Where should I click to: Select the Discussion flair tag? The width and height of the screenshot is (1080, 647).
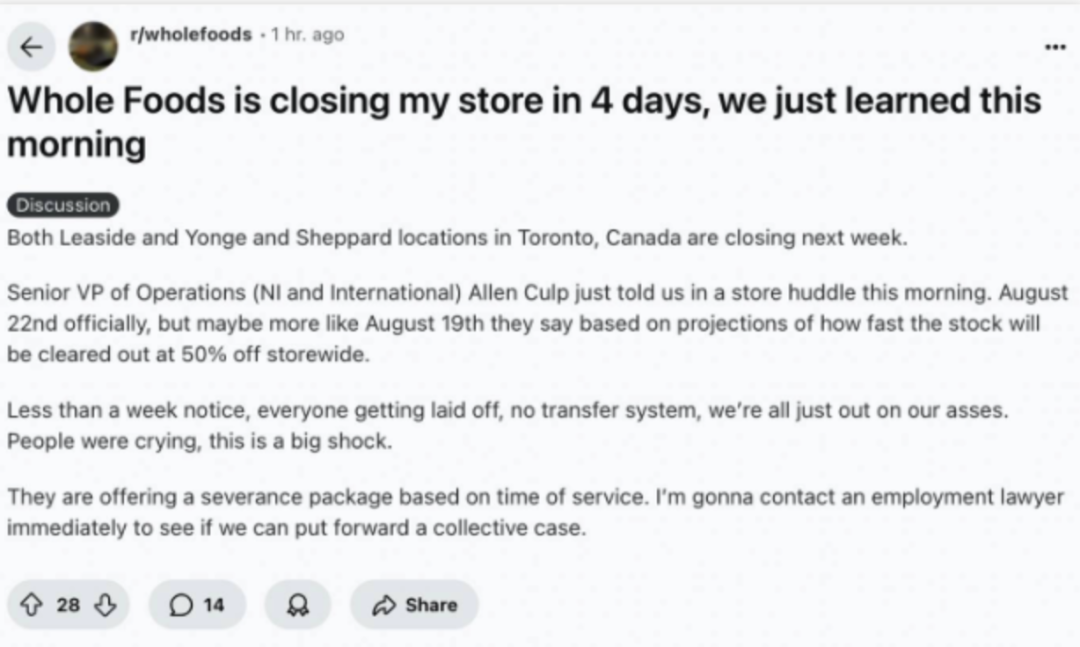click(63, 205)
